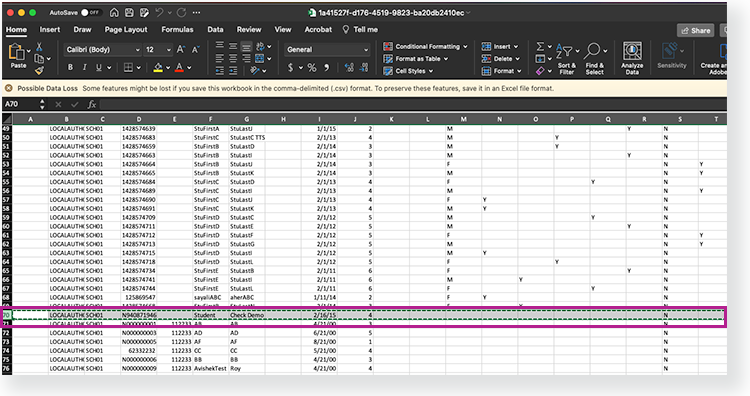Open Conditional Formatting dropdown
The image size is (750, 396).
pos(425,46)
